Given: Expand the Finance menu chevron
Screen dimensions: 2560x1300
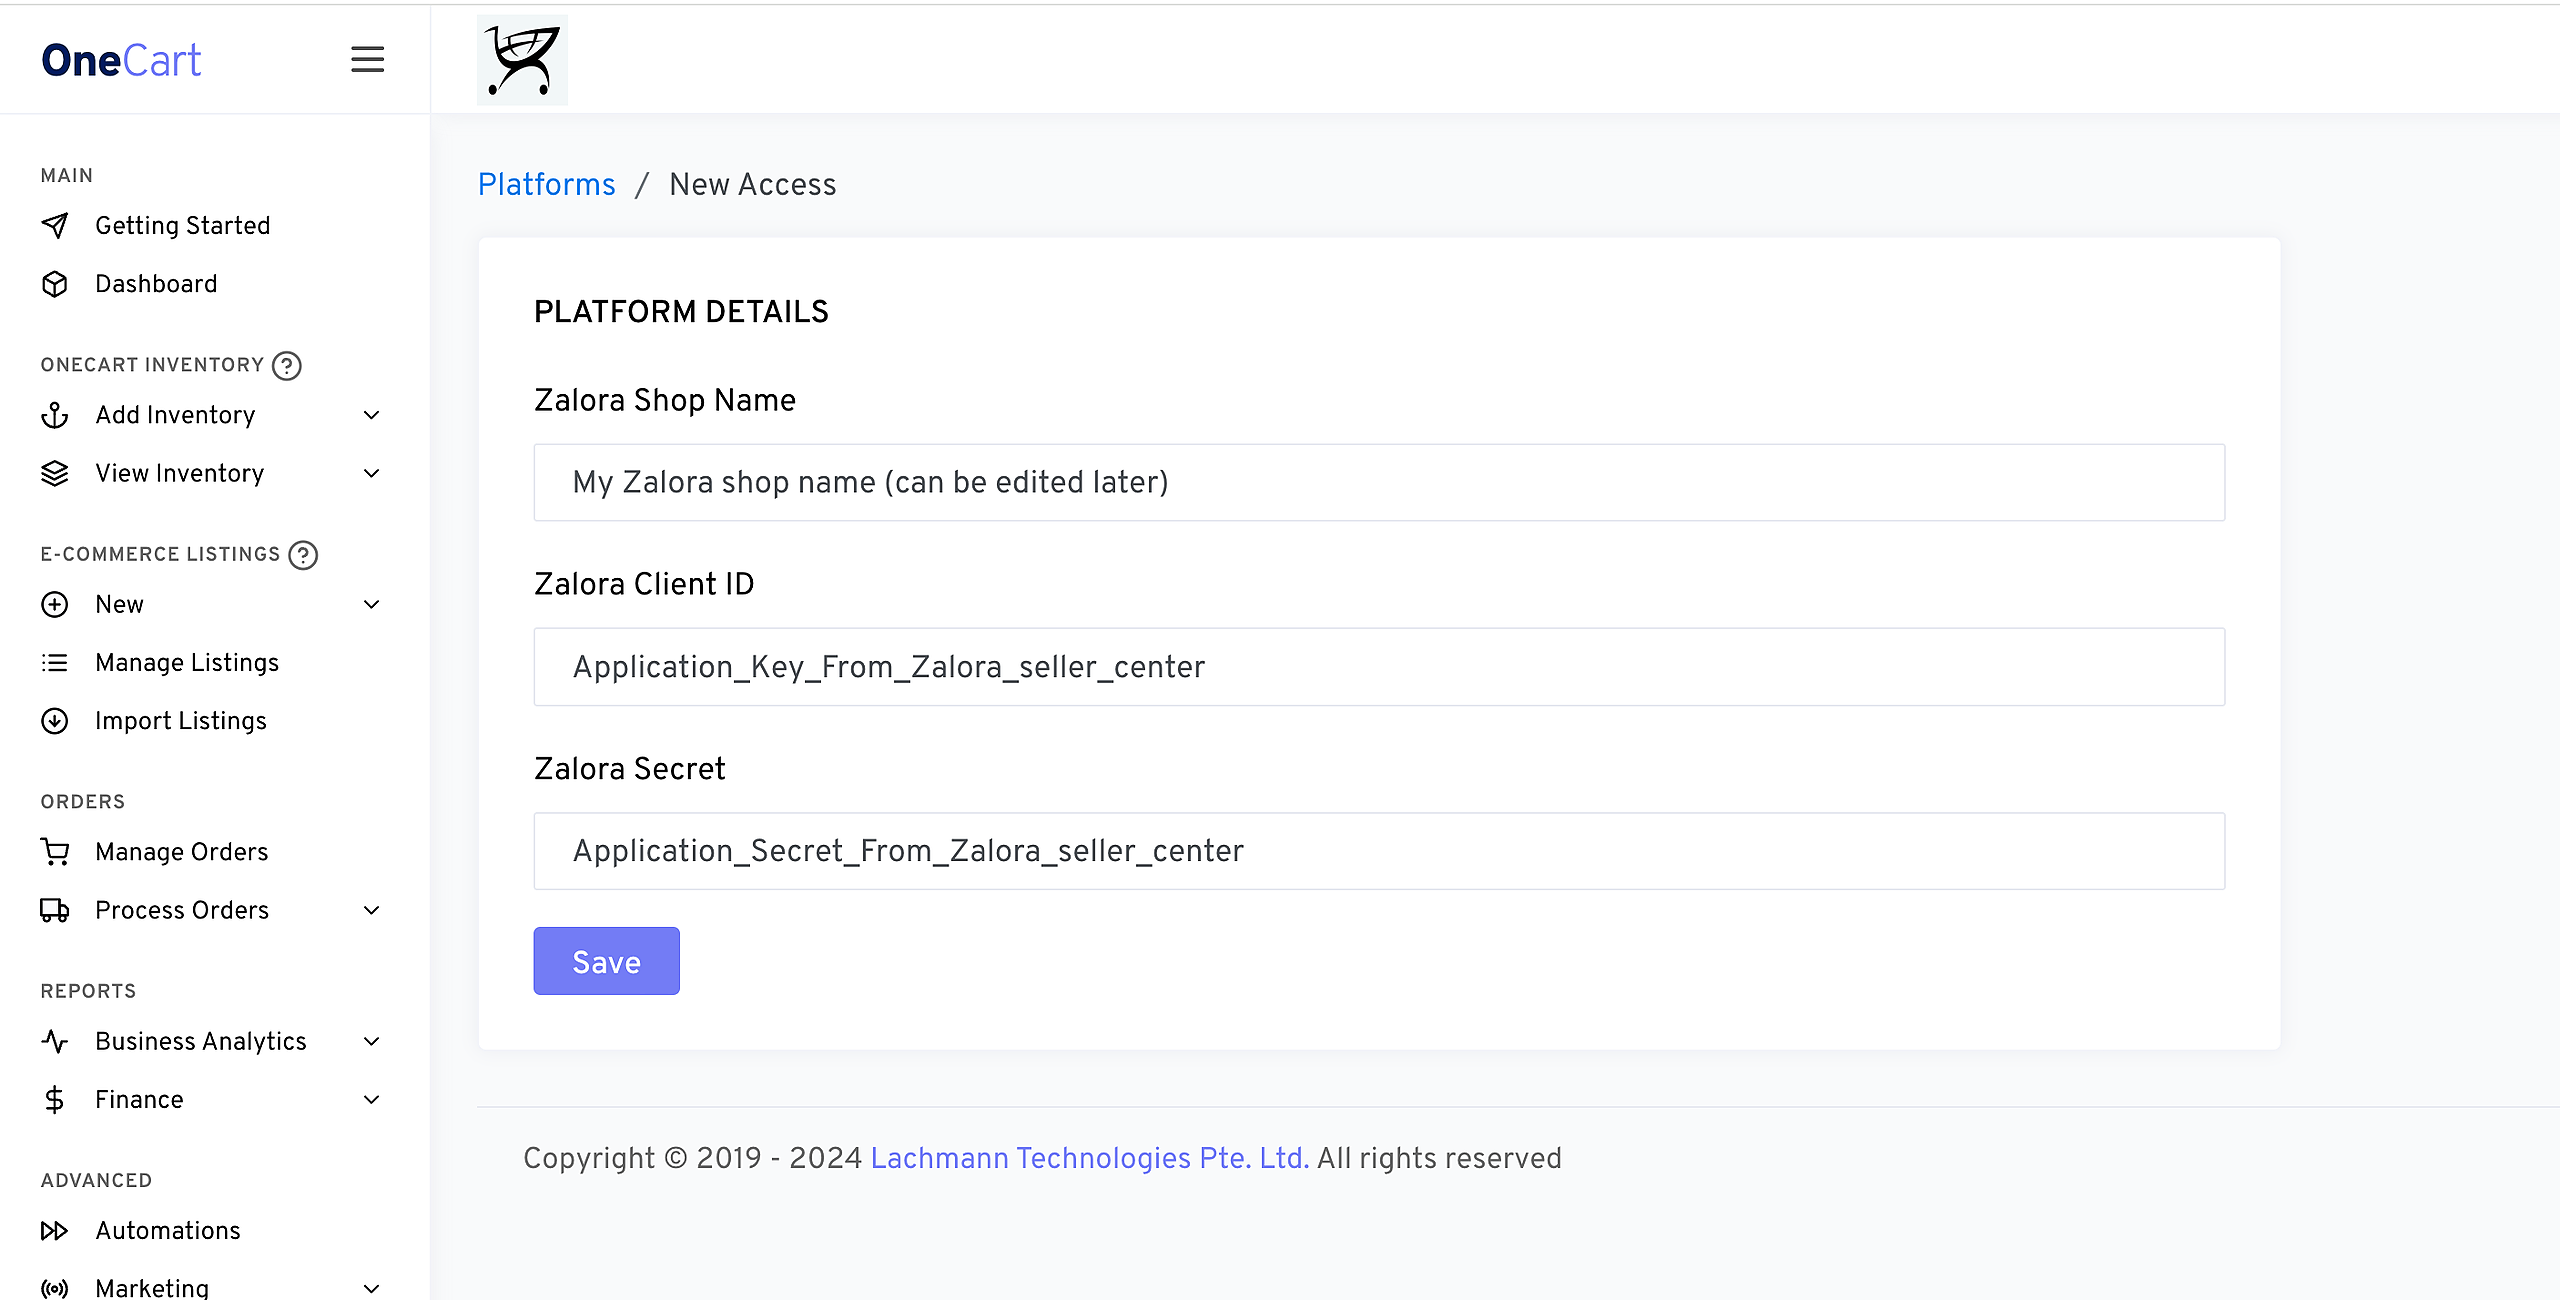Looking at the screenshot, I should [371, 1100].
